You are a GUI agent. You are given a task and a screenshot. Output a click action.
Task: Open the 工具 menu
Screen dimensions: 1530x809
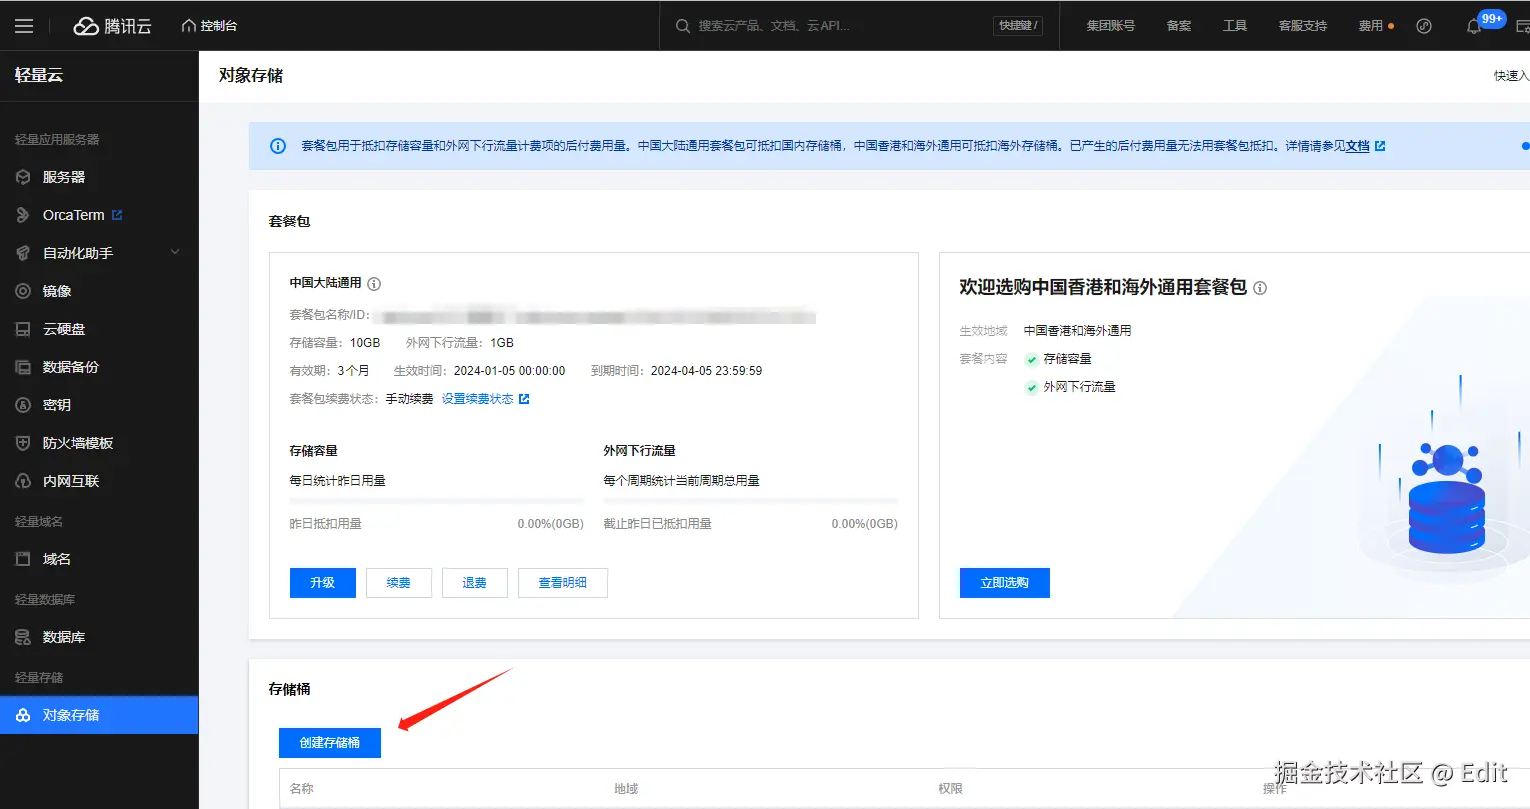pyautogui.click(x=1235, y=26)
